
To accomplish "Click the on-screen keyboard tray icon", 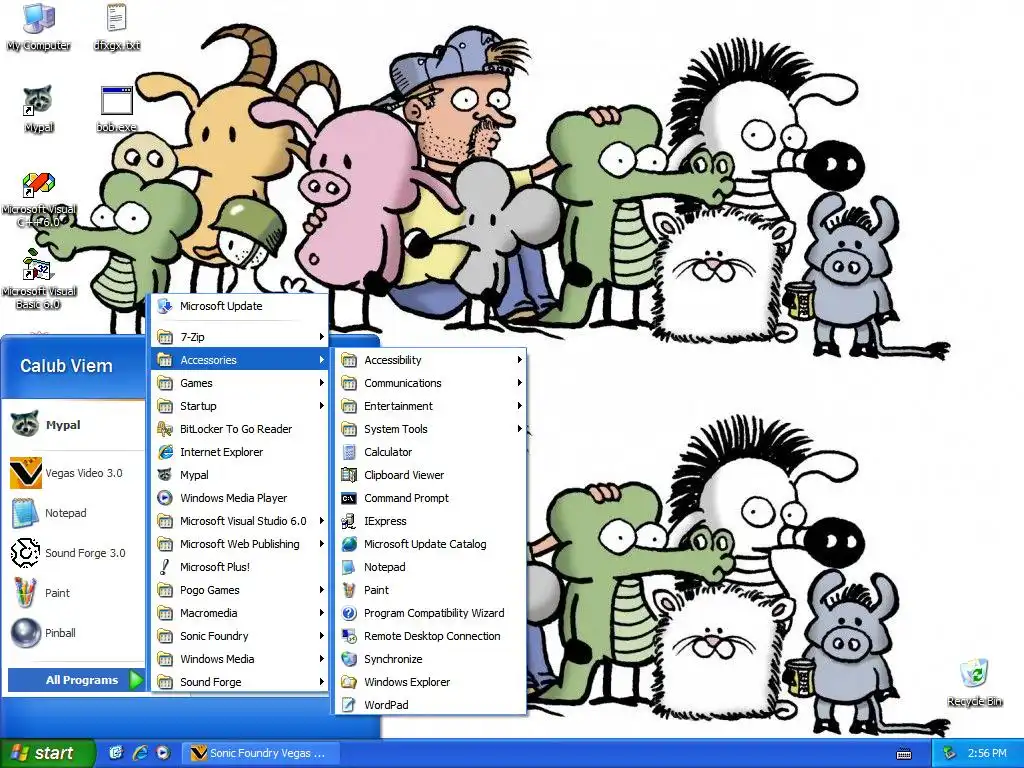I will (904, 754).
